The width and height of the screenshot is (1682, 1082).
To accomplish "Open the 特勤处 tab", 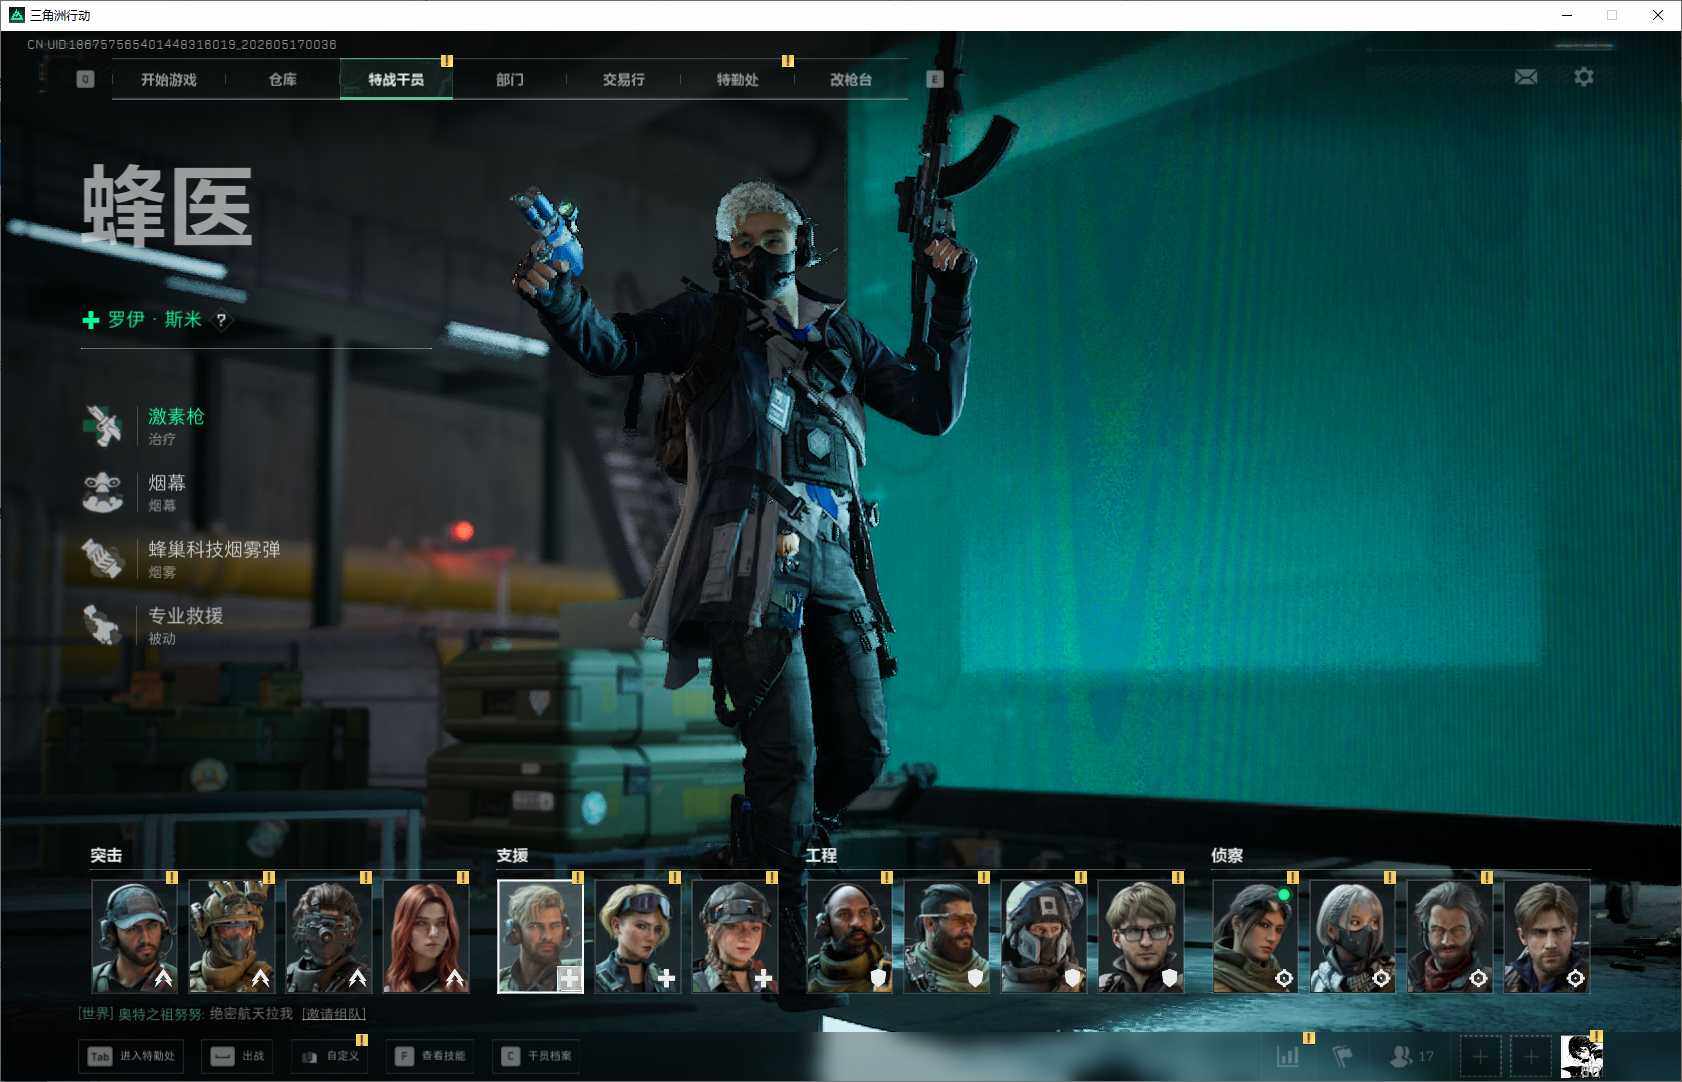I will pyautogui.click(x=738, y=80).
